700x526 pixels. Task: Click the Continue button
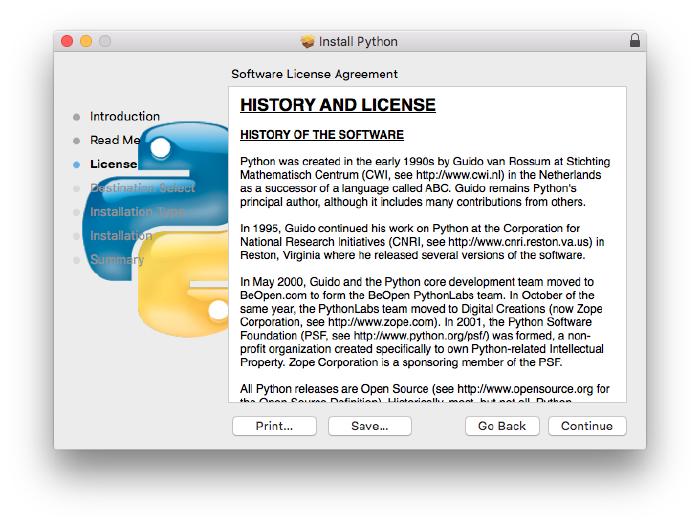[587, 426]
